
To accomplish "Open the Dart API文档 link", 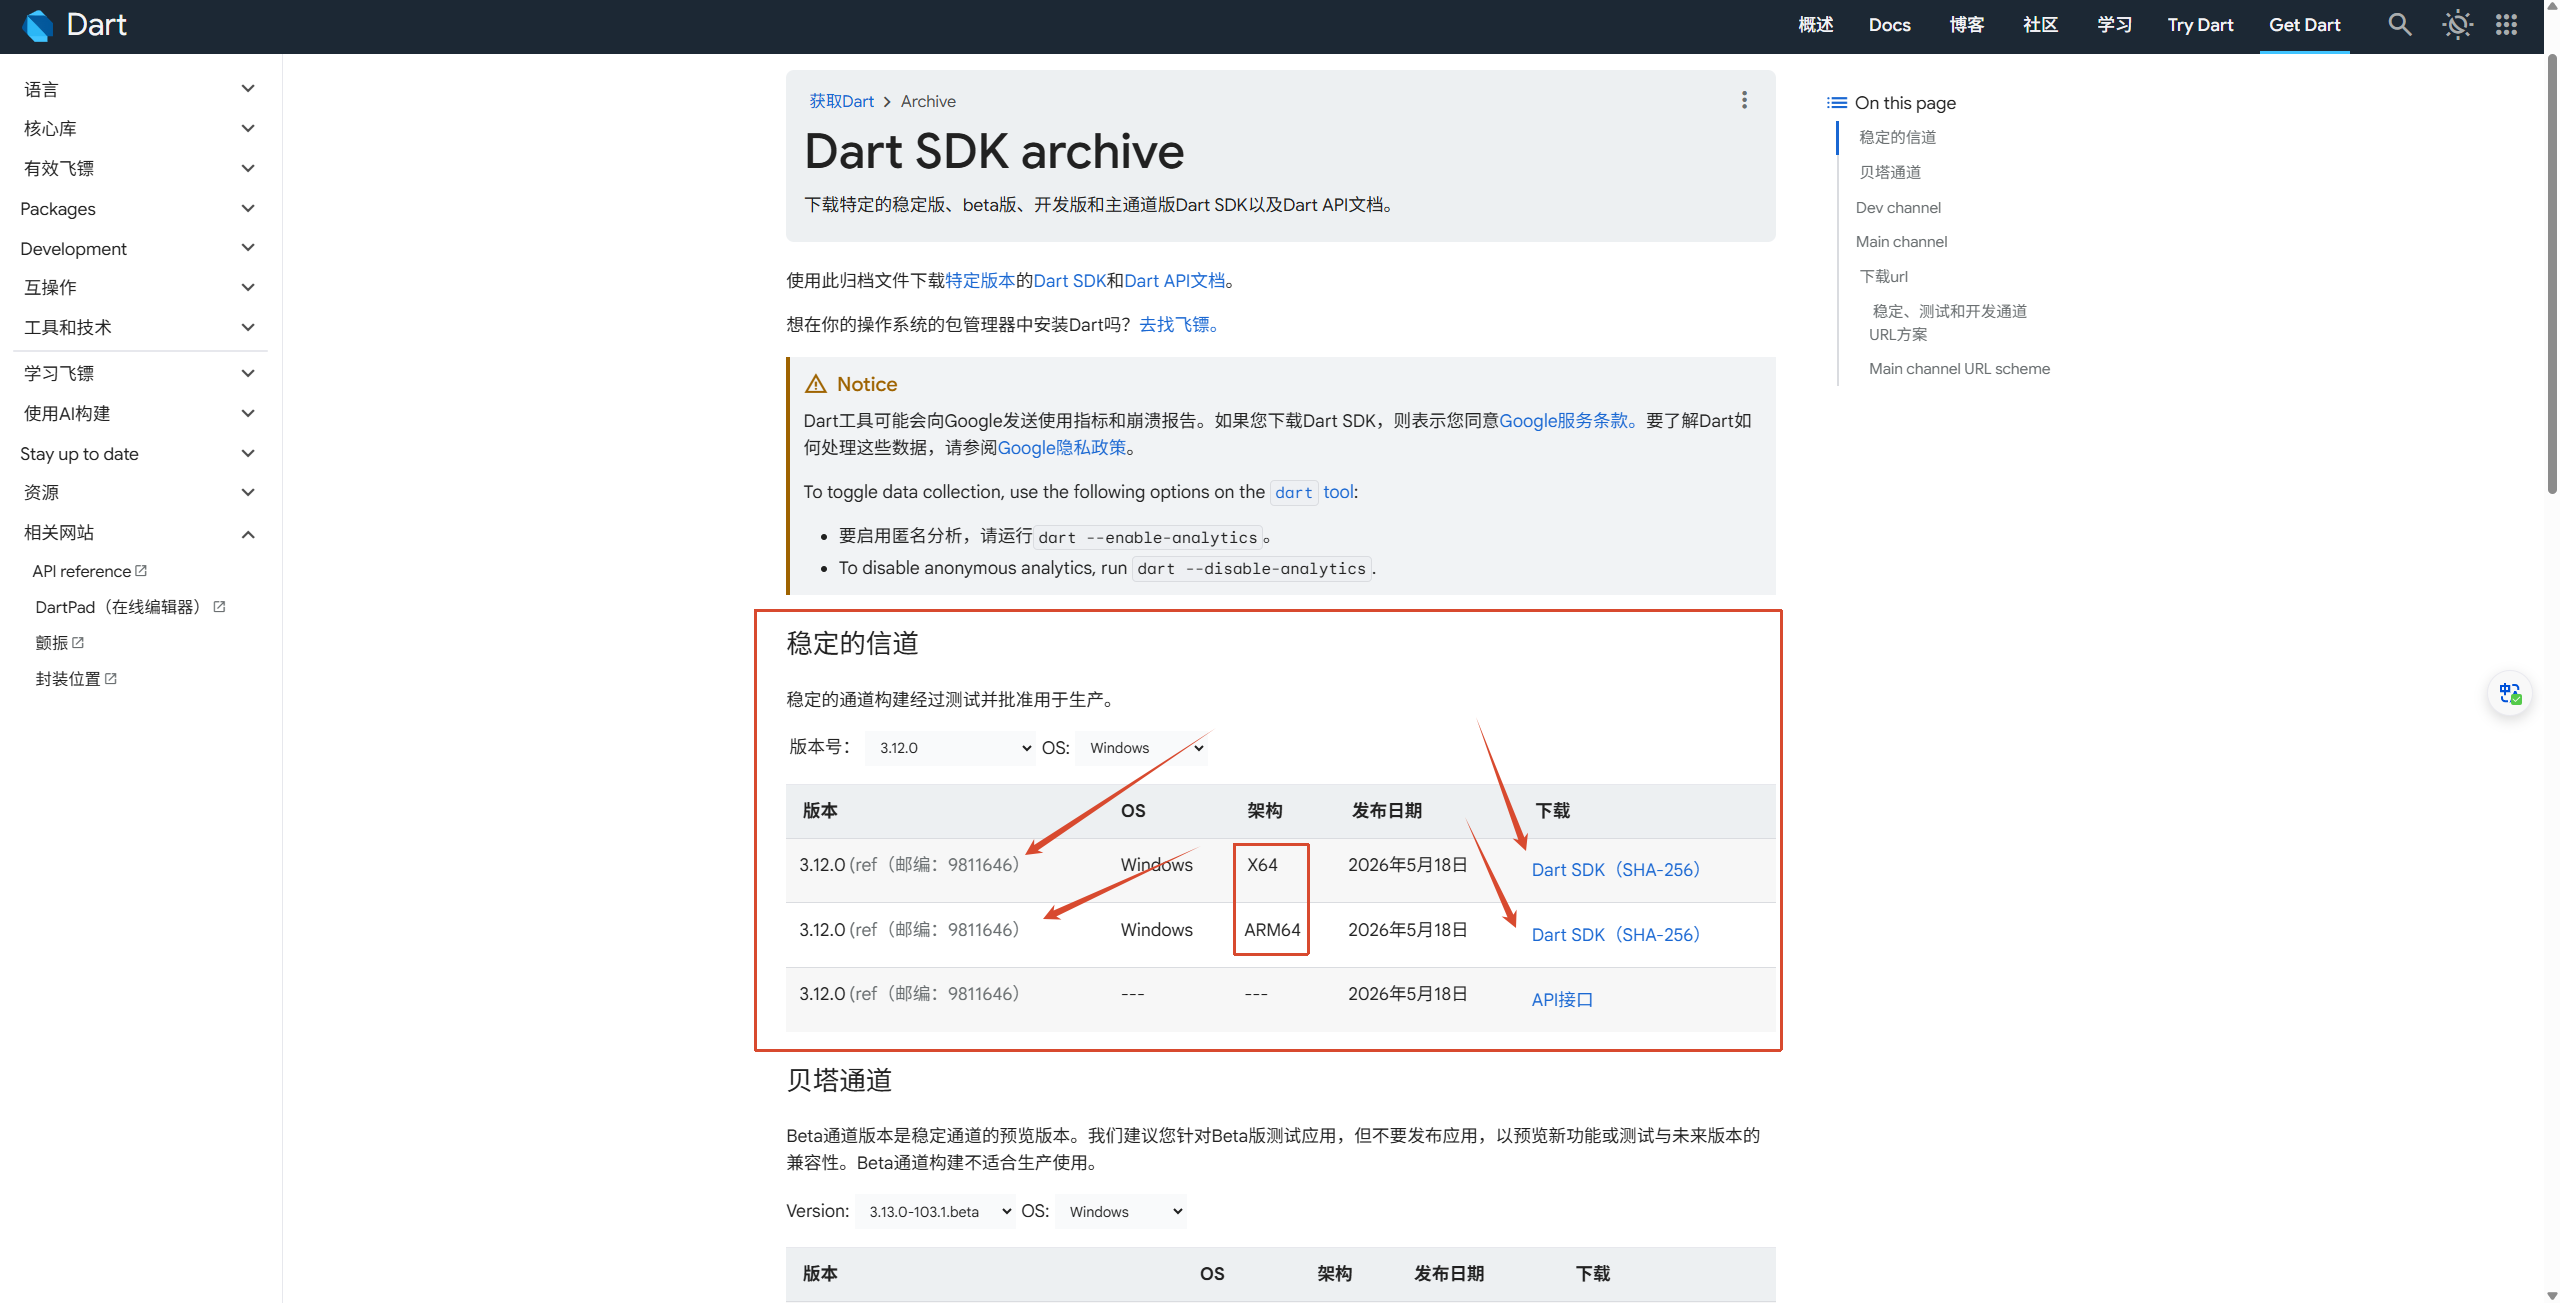I will [x=1174, y=280].
